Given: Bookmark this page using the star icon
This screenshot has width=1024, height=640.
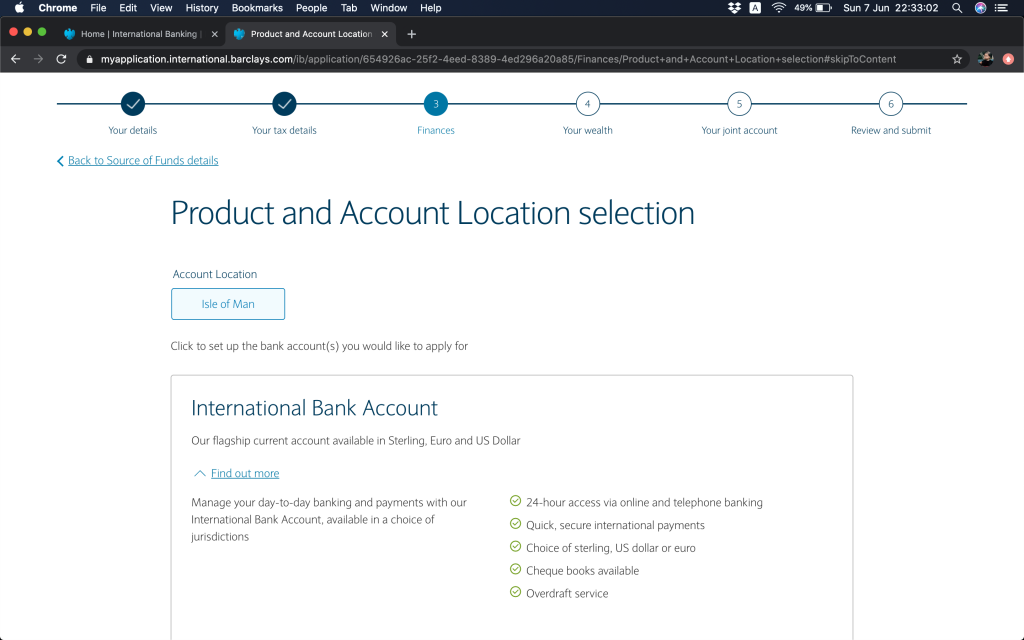Looking at the screenshot, I should point(957,59).
